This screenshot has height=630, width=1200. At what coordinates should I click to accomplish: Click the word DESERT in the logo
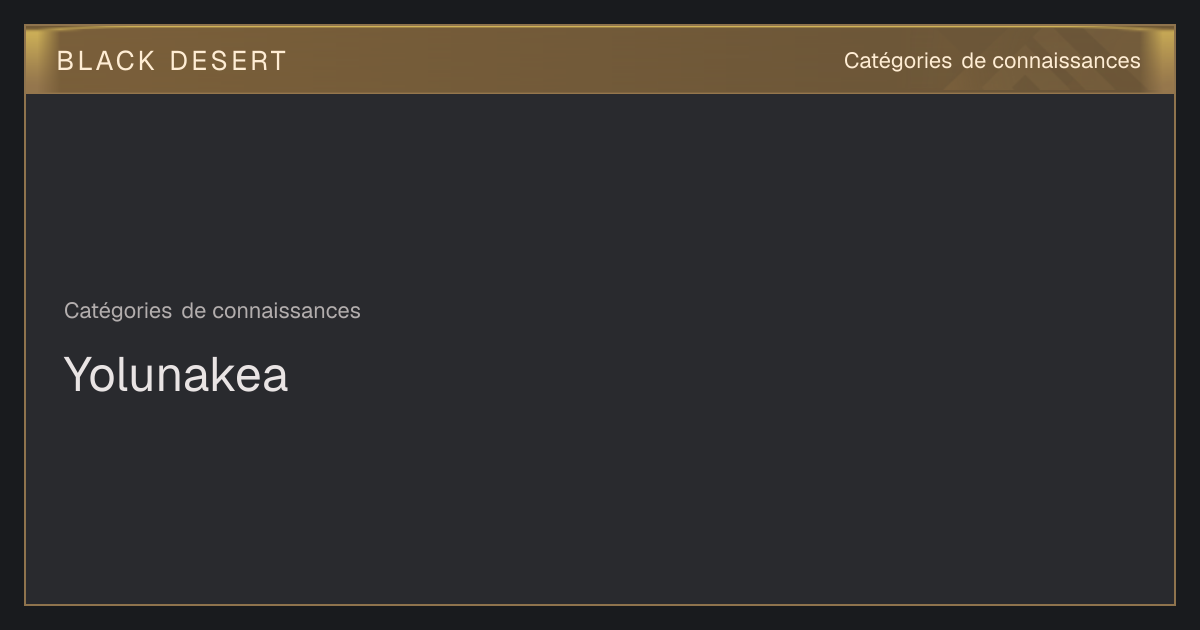228,61
